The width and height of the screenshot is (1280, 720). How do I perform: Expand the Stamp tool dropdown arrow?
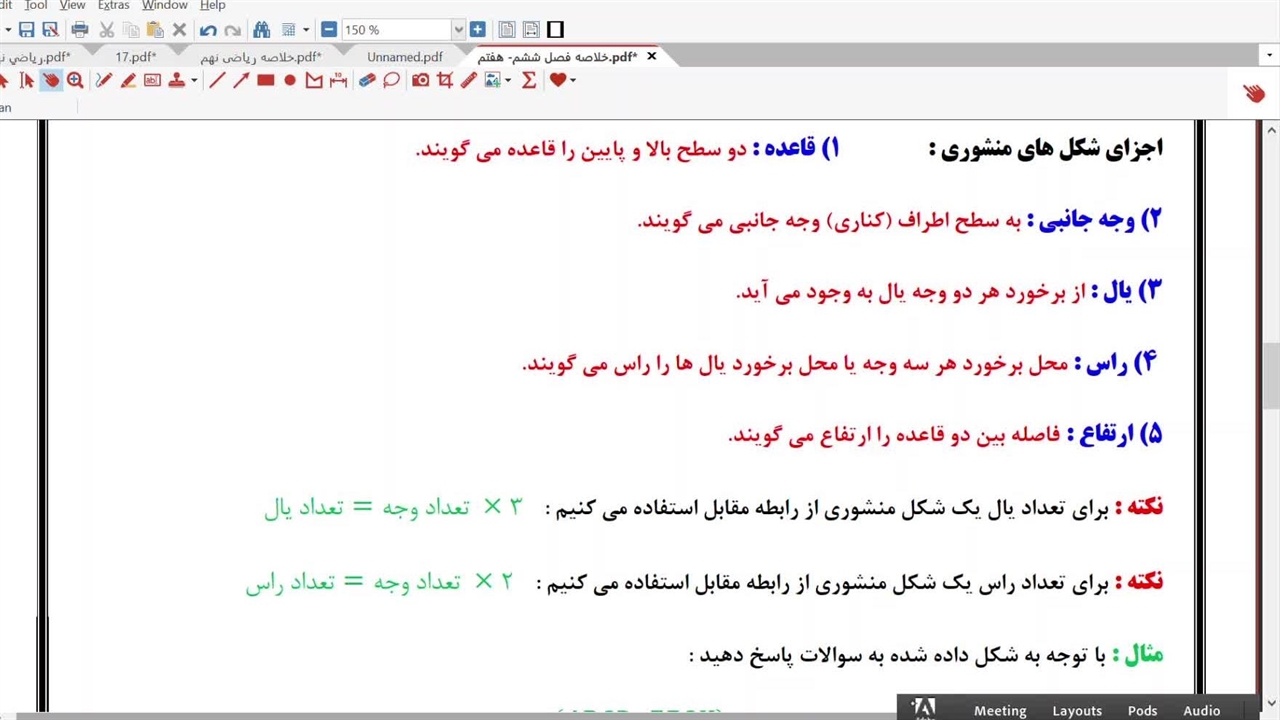[x=194, y=81]
